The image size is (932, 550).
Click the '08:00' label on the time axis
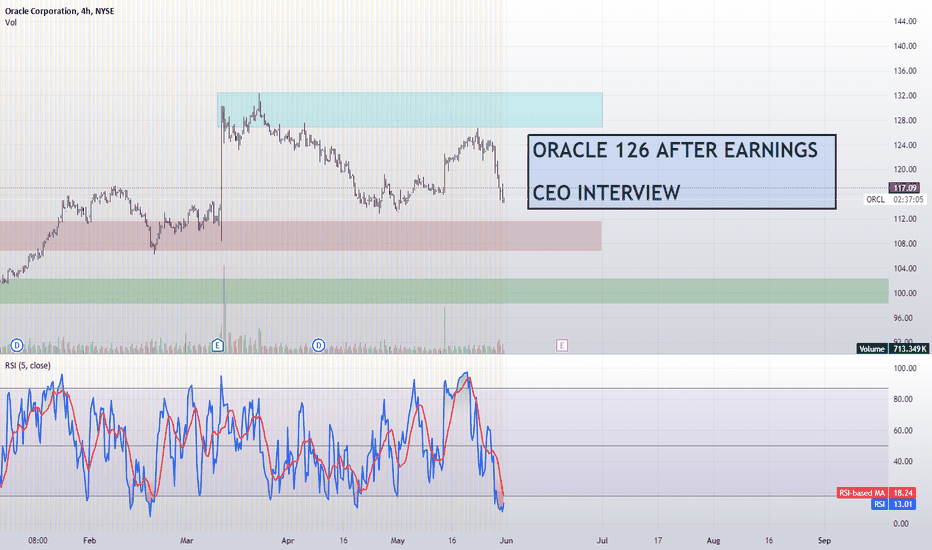(37, 540)
